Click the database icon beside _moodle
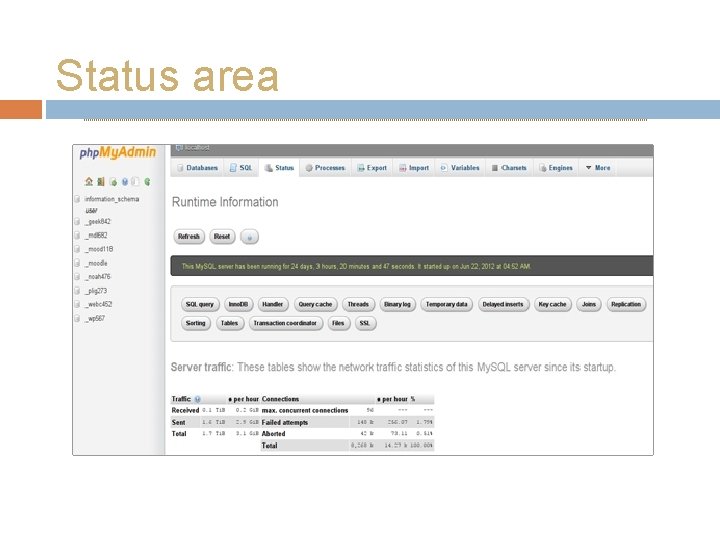The width and height of the screenshot is (720, 540). click(77, 263)
